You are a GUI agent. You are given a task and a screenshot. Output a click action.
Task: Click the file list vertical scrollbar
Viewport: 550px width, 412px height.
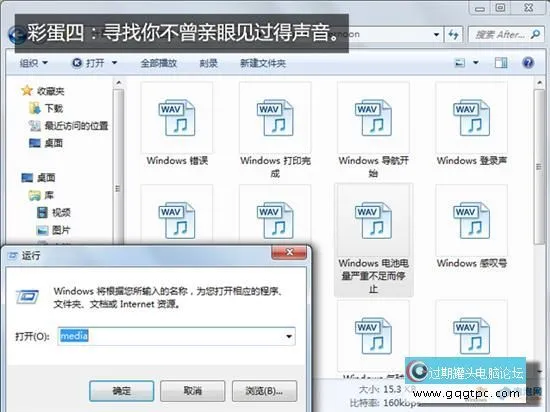(x=539, y=167)
